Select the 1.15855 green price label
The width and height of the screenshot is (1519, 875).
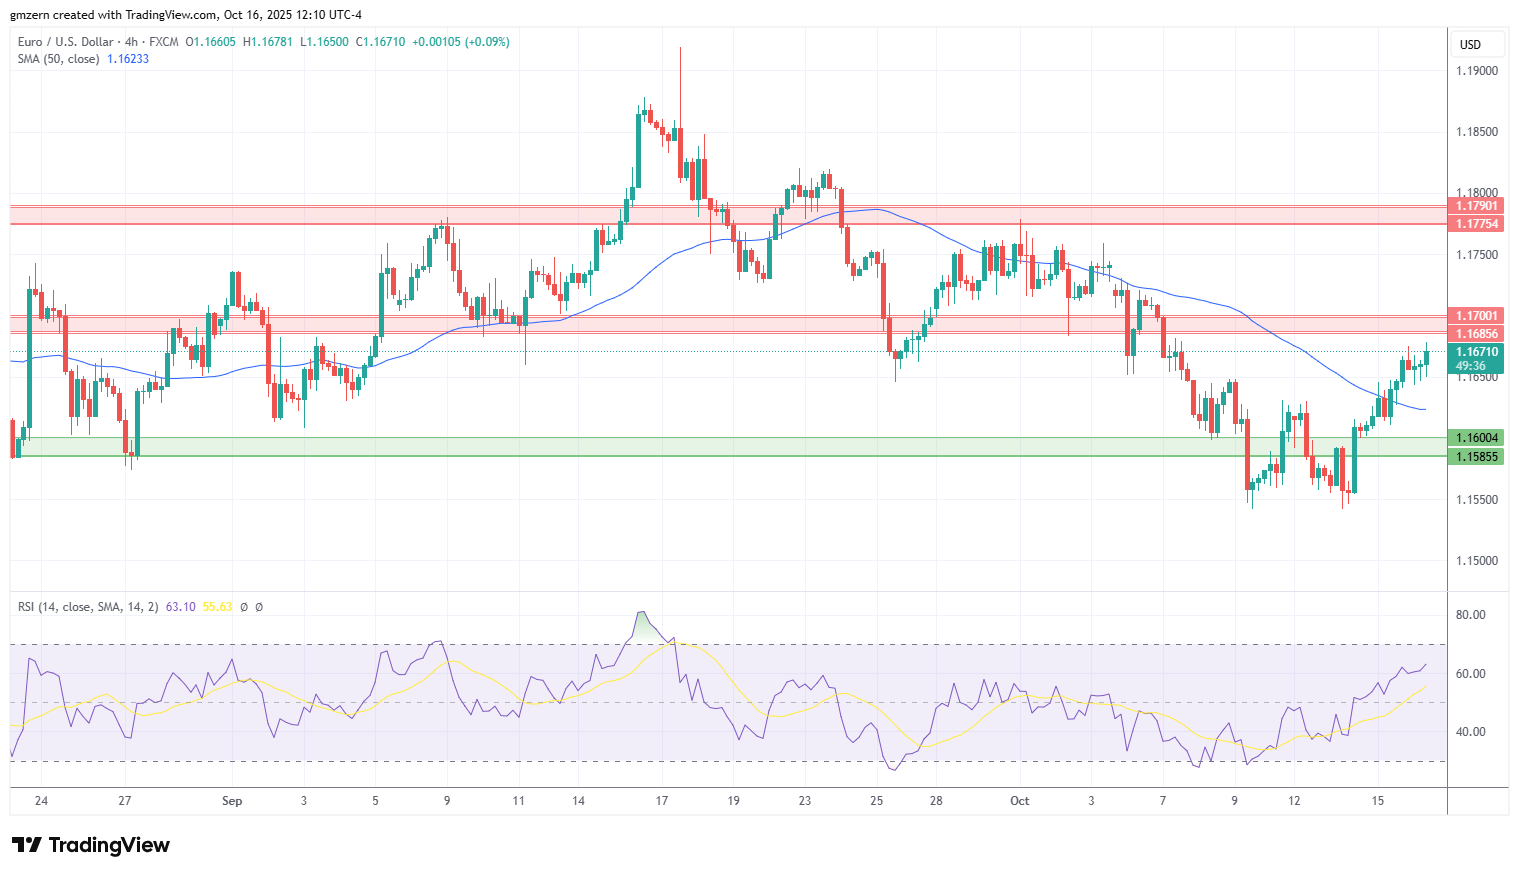click(x=1477, y=457)
